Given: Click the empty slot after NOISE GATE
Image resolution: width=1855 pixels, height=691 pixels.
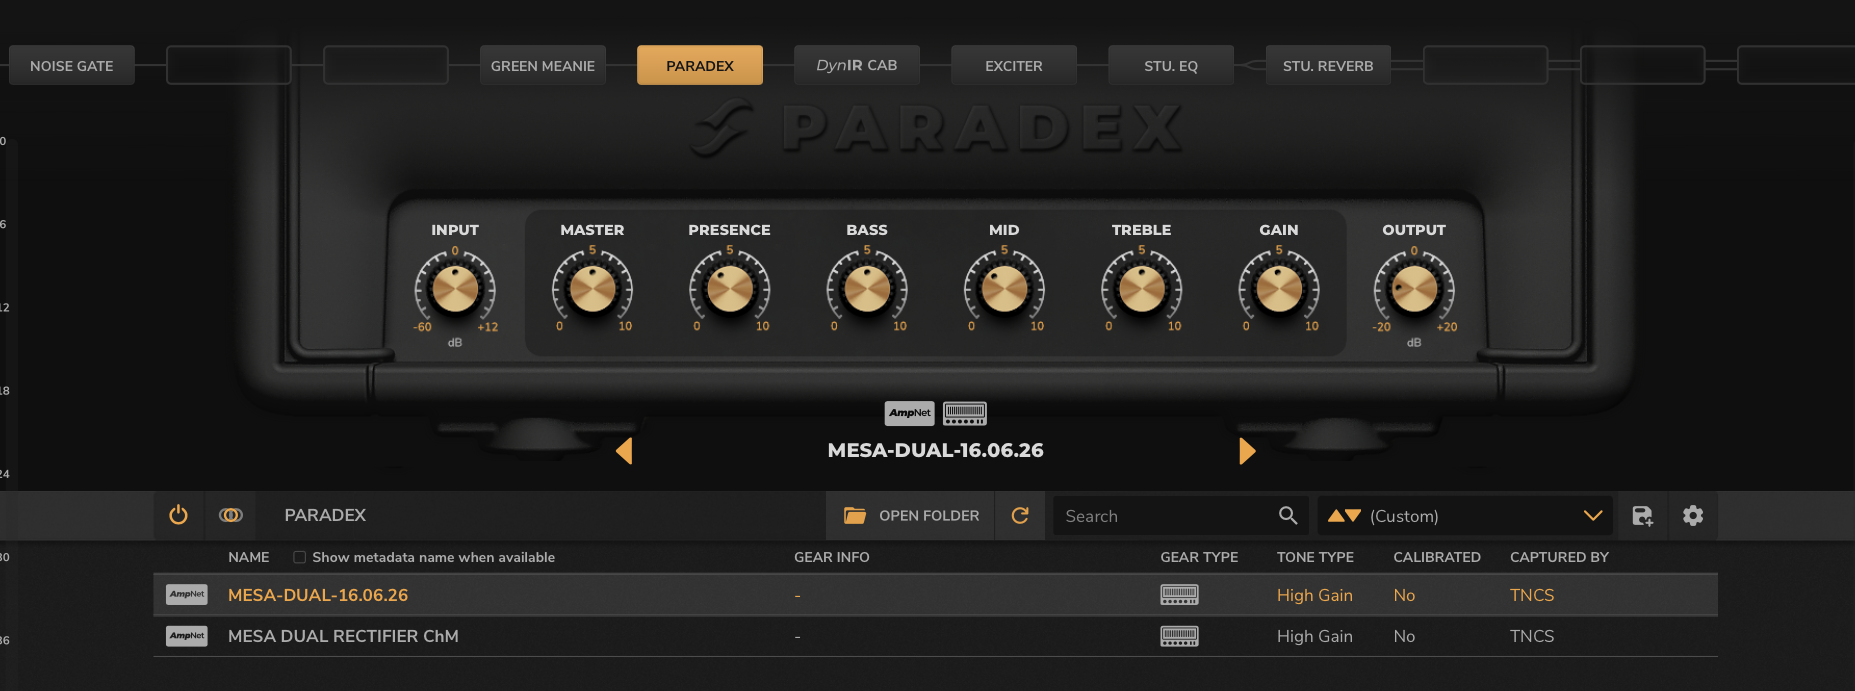Looking at the screenshot, I should tap(229, 65).
